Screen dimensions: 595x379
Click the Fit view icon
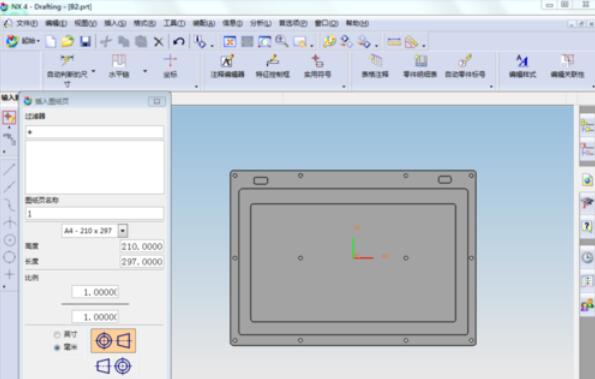pos(229,41)
